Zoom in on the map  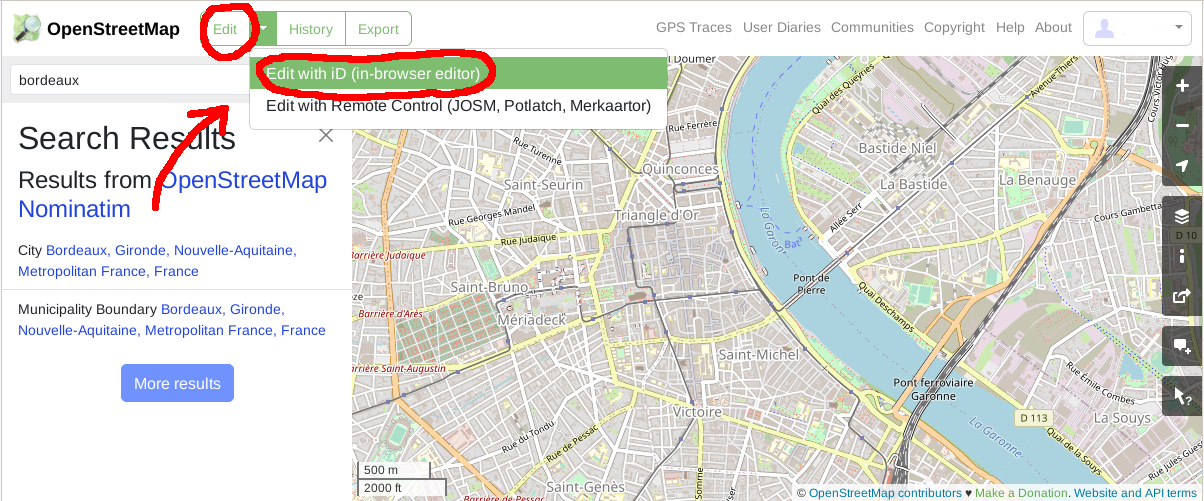pyautogui.click(x=1183, y=86)
